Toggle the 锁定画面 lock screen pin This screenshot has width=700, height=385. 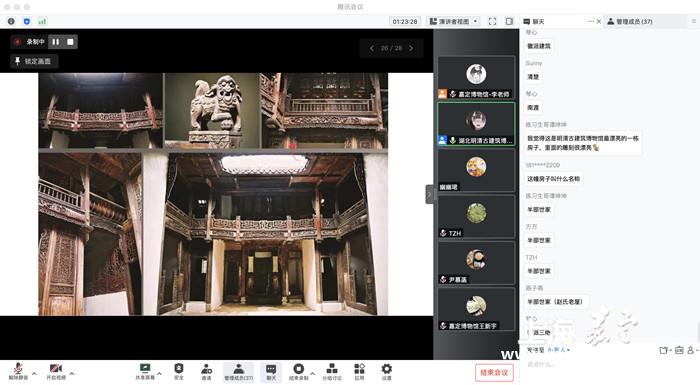33,61
